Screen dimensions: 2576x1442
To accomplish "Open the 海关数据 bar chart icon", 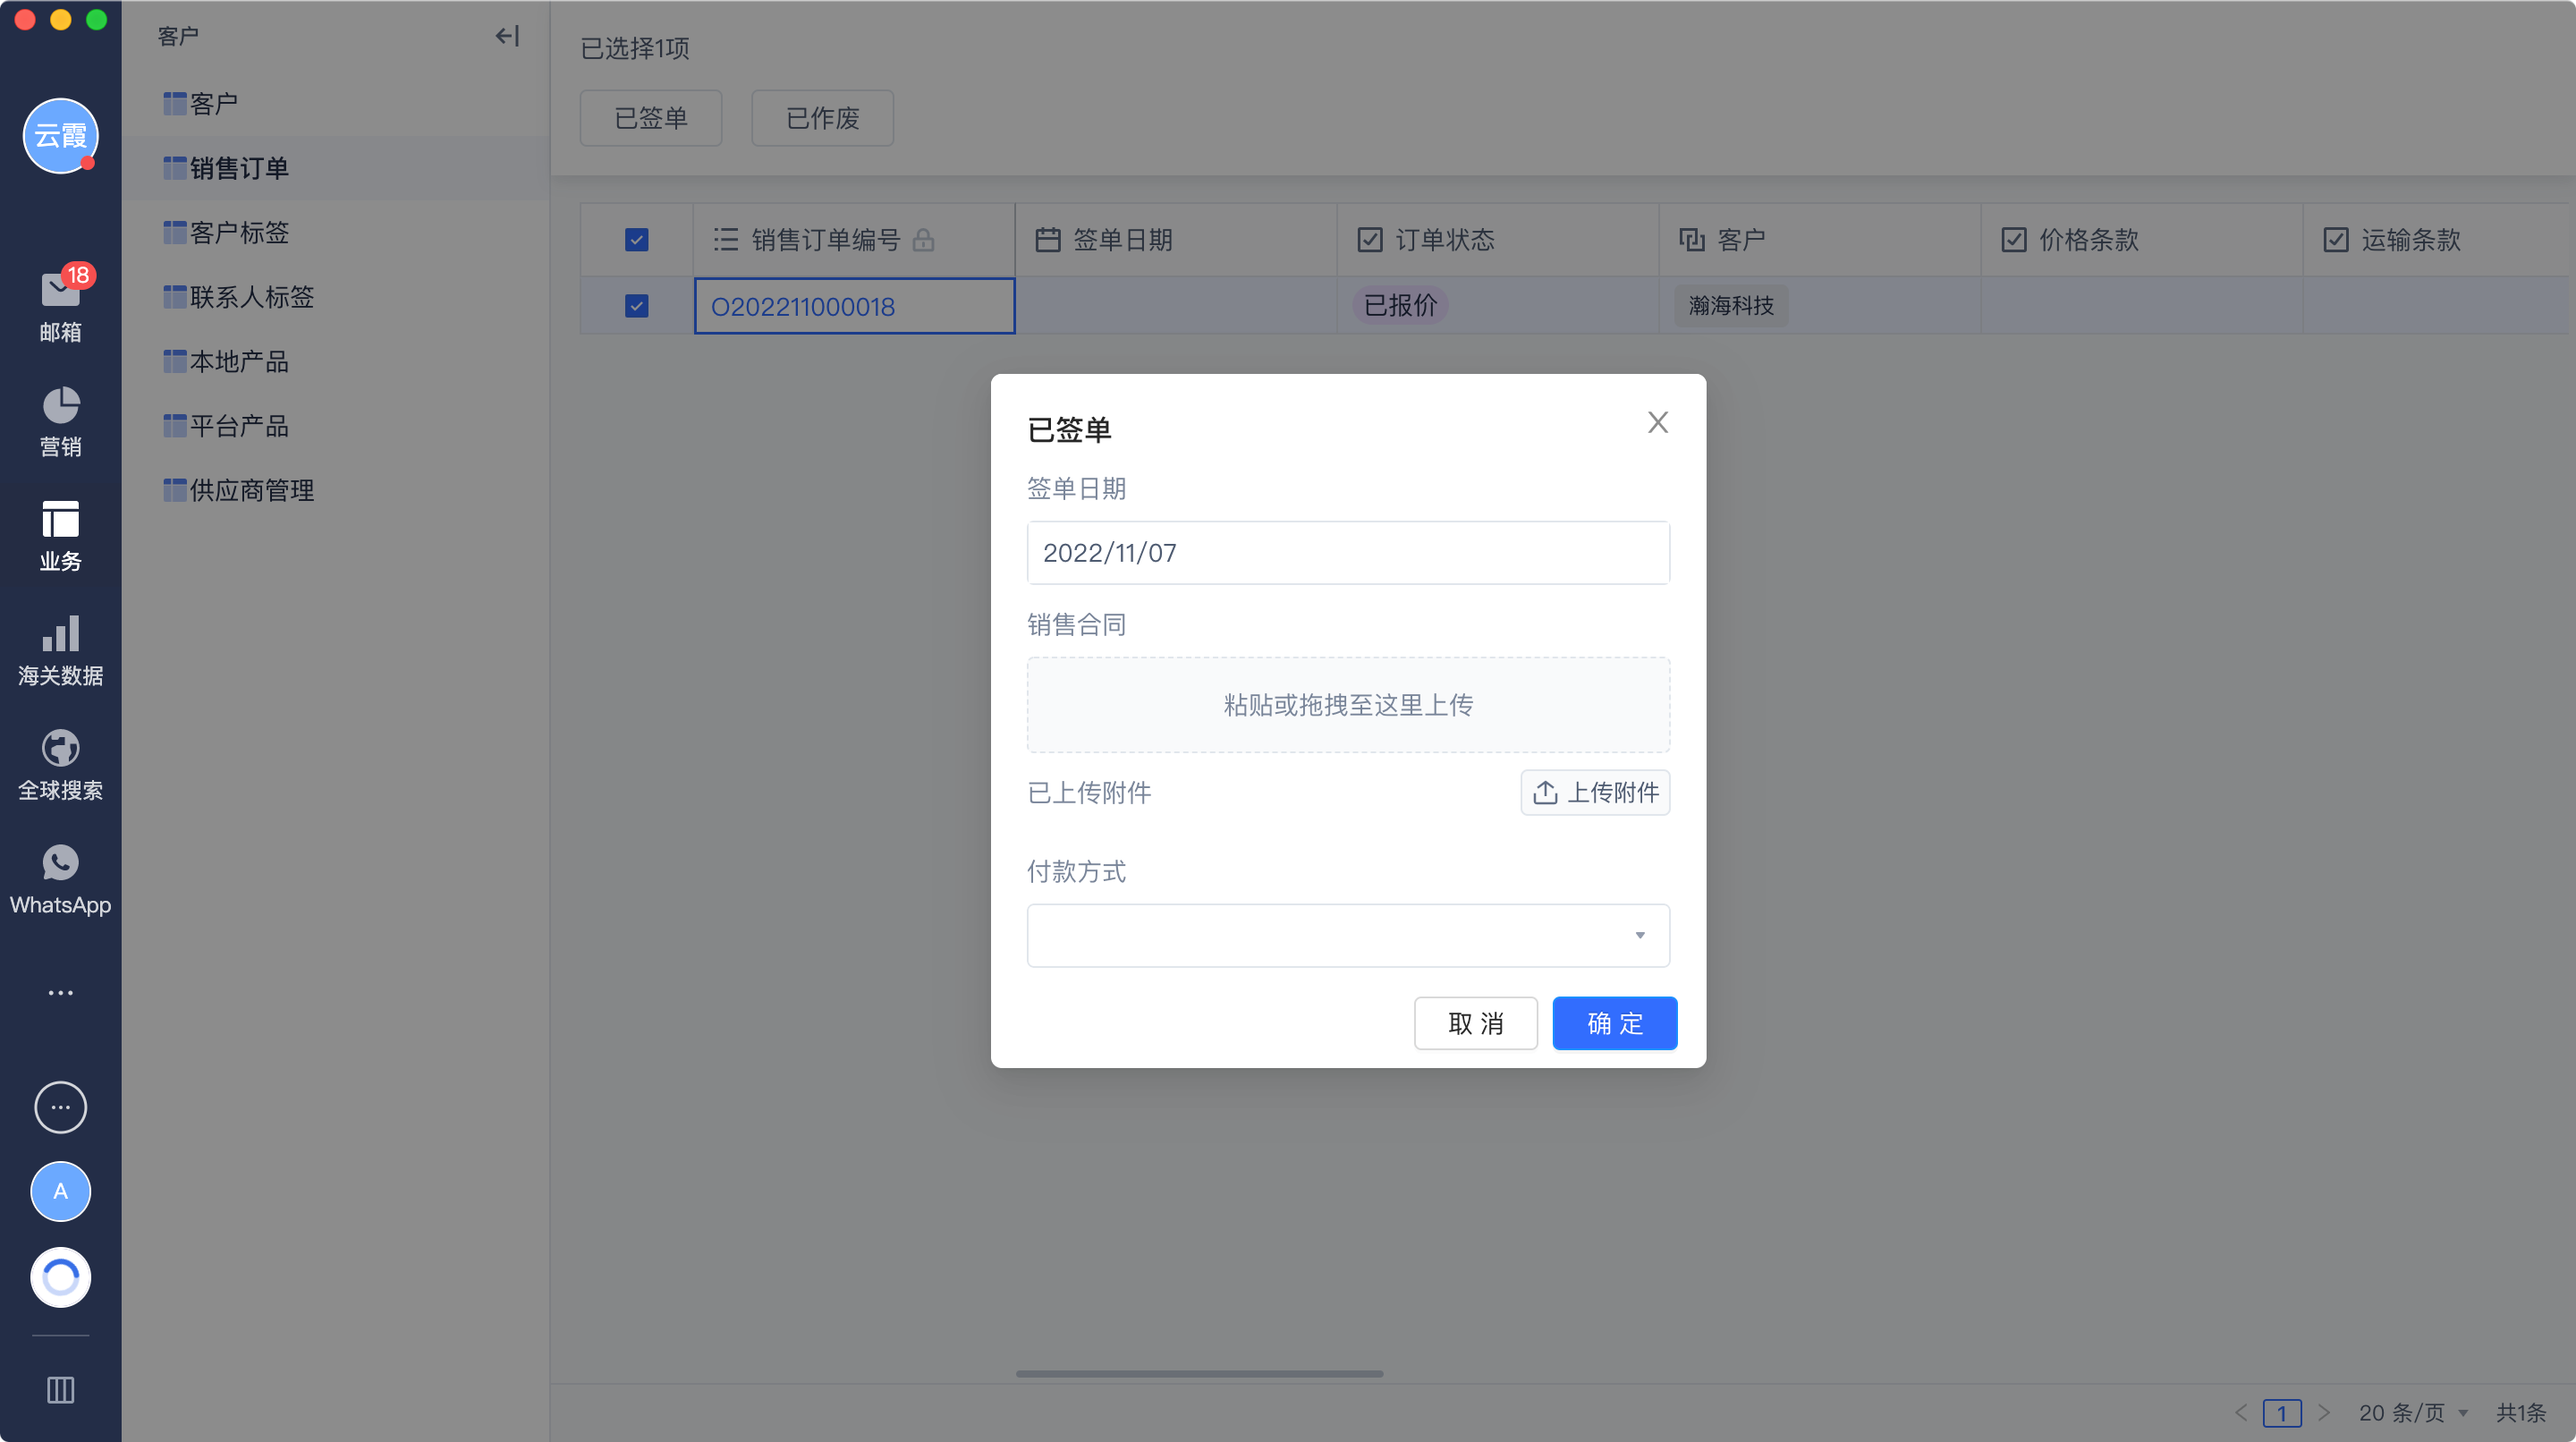I will point(60,634).
